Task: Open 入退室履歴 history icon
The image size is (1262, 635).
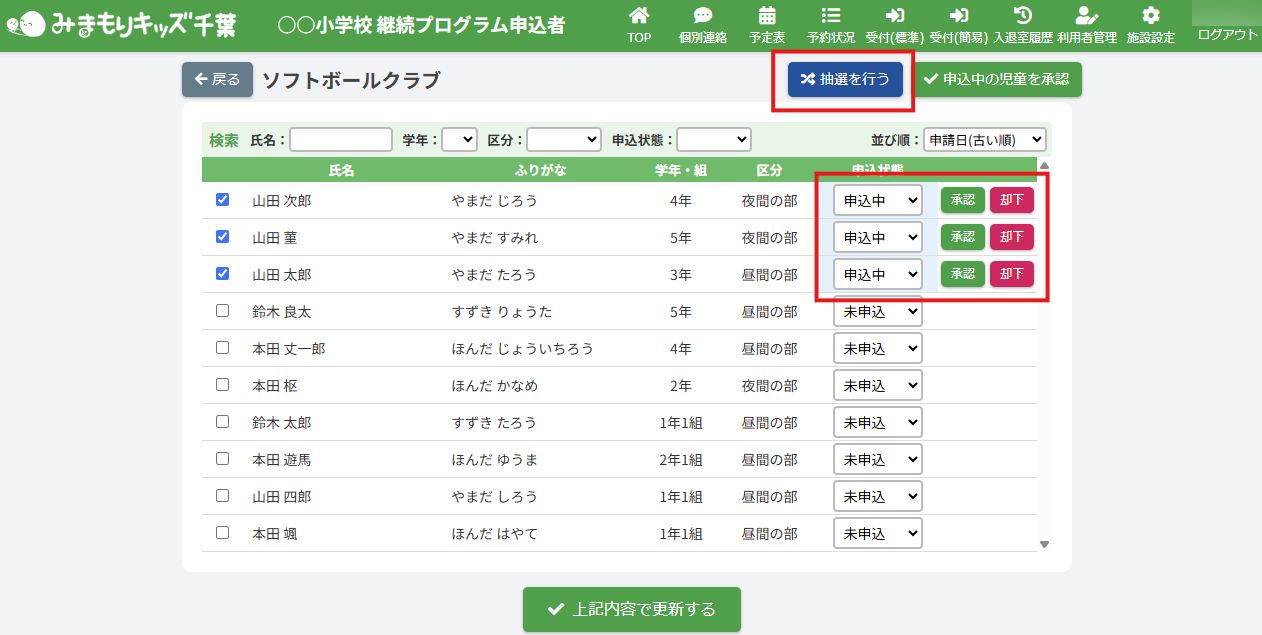Action: point(1022,16)
